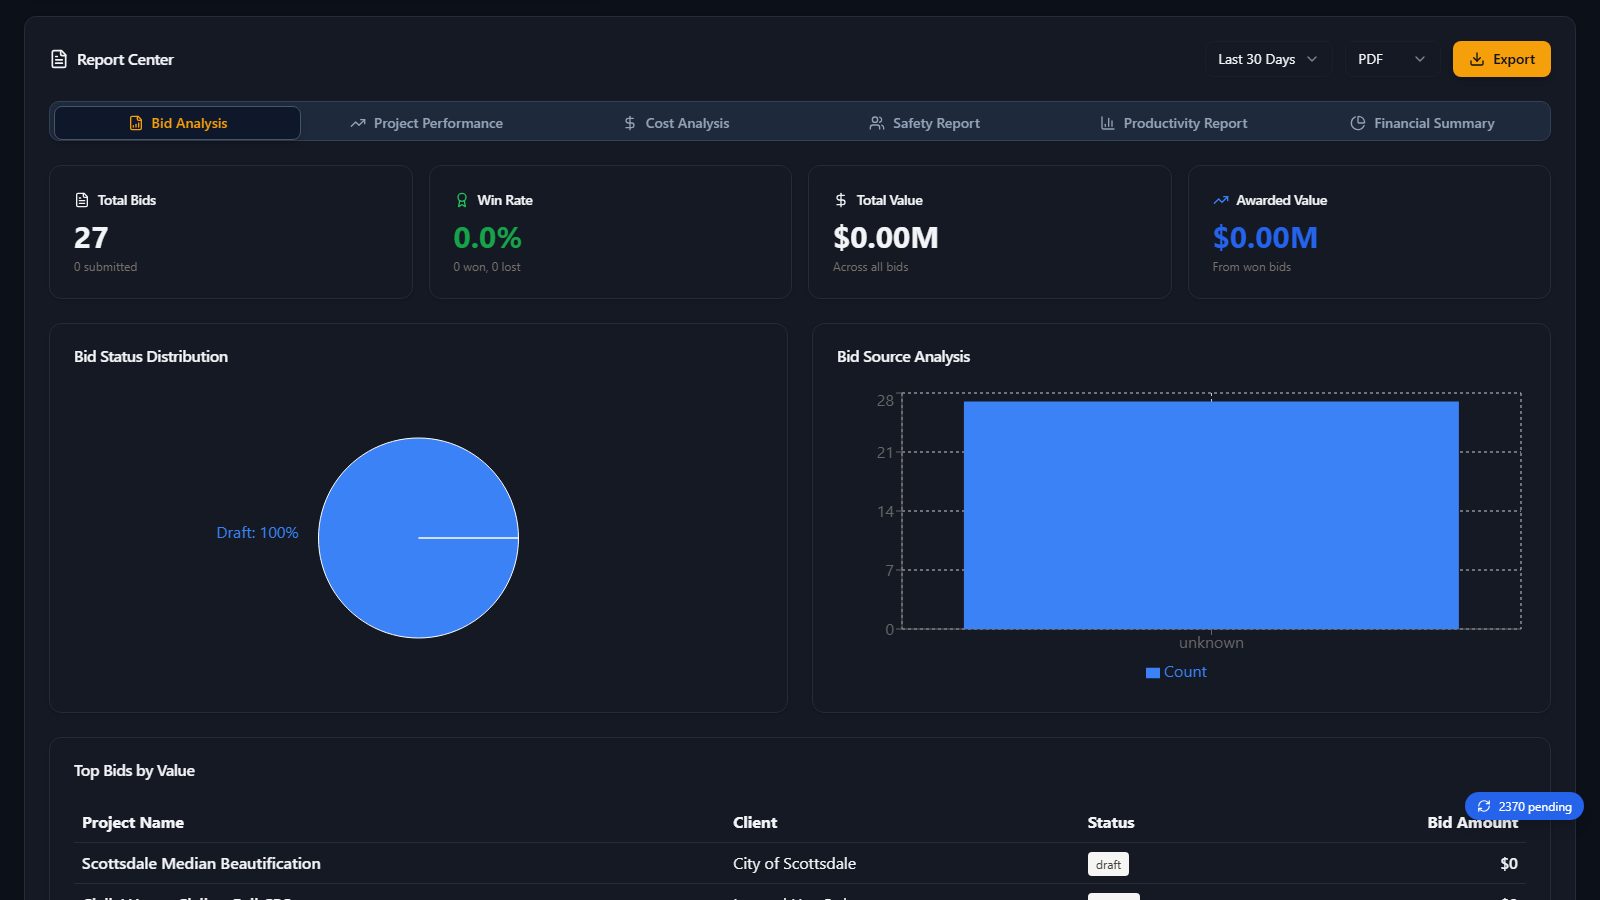Click the Bid Status Distribution heading
1600x900 pixels.
pos(151,356)
